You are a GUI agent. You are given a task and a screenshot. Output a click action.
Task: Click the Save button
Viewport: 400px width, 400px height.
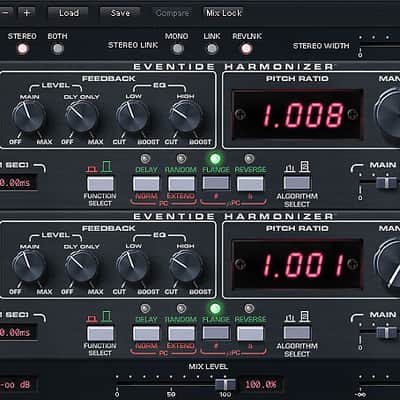click(120, 13)
